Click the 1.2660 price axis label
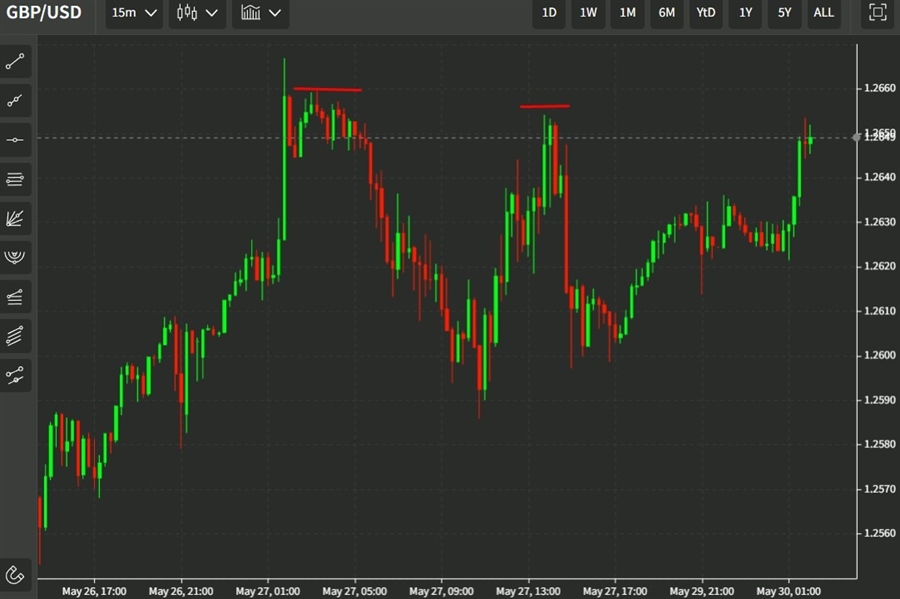 879,88
